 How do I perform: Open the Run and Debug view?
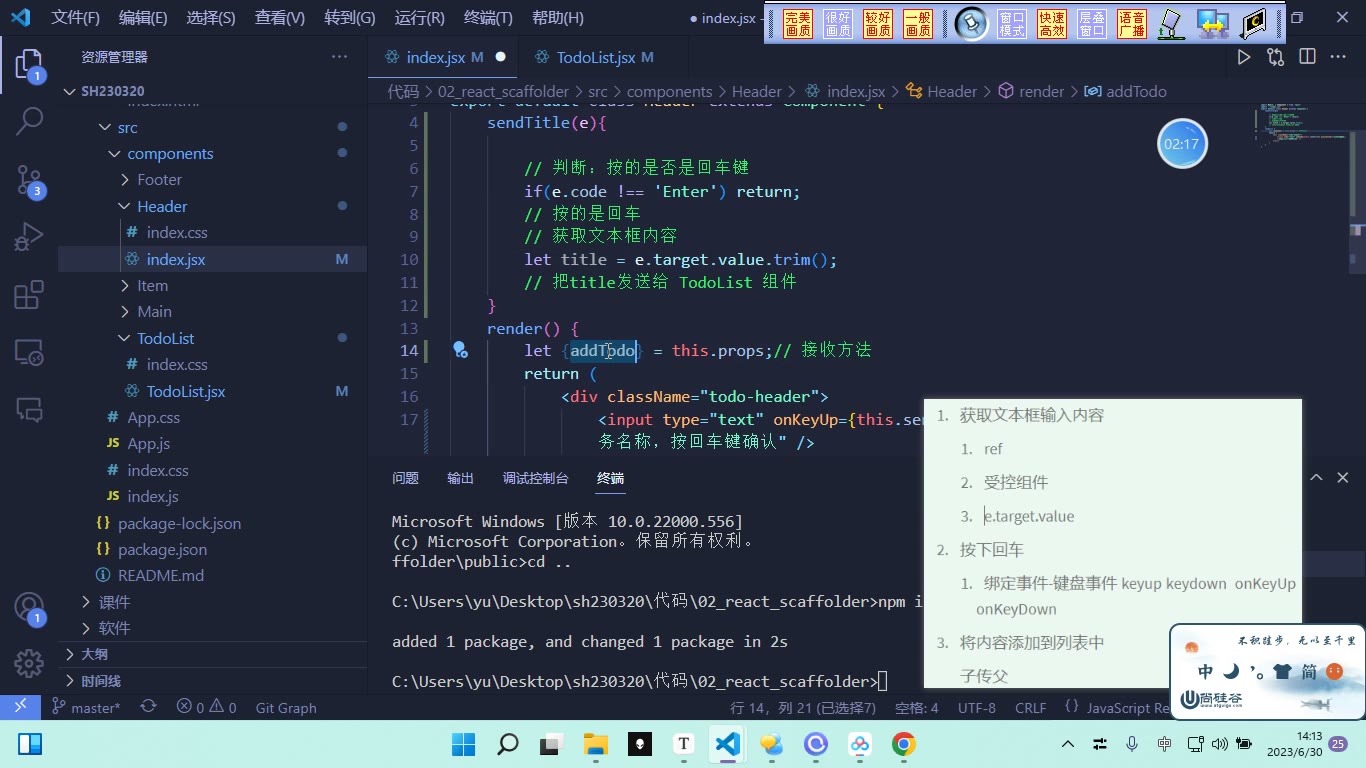(29, 237)
